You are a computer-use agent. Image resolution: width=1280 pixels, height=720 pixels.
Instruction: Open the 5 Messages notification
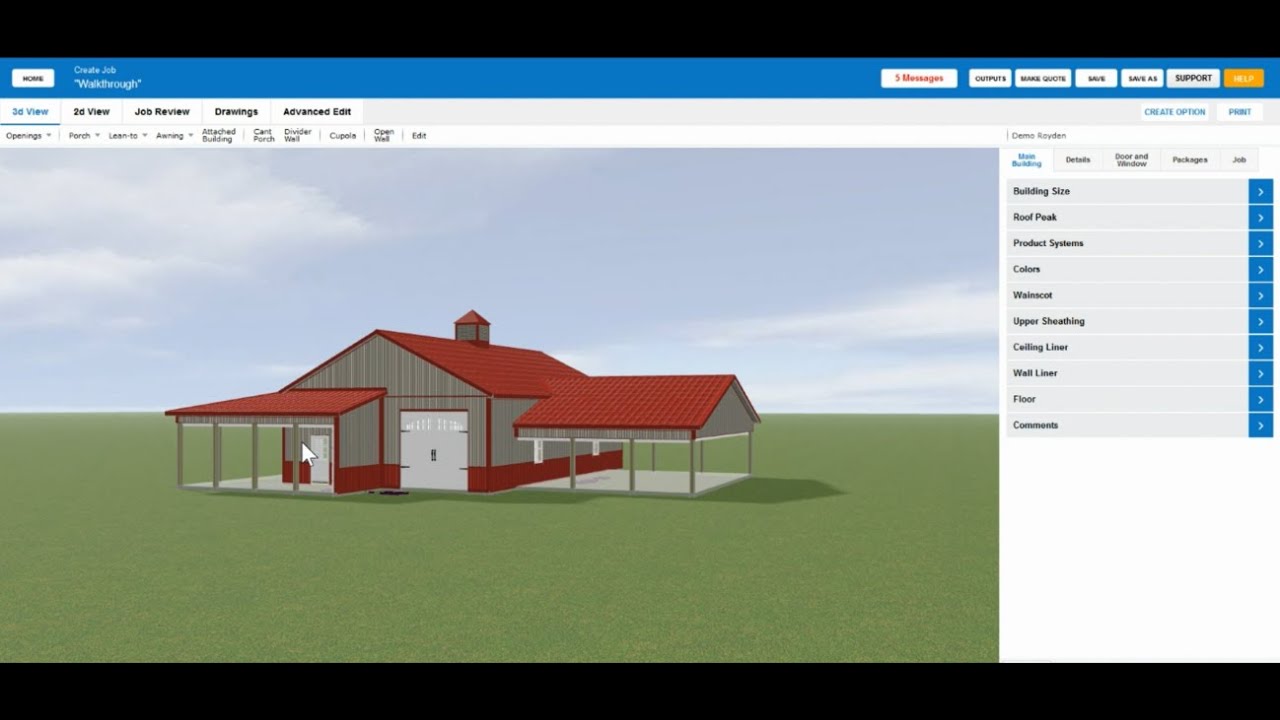click(919, 78)
